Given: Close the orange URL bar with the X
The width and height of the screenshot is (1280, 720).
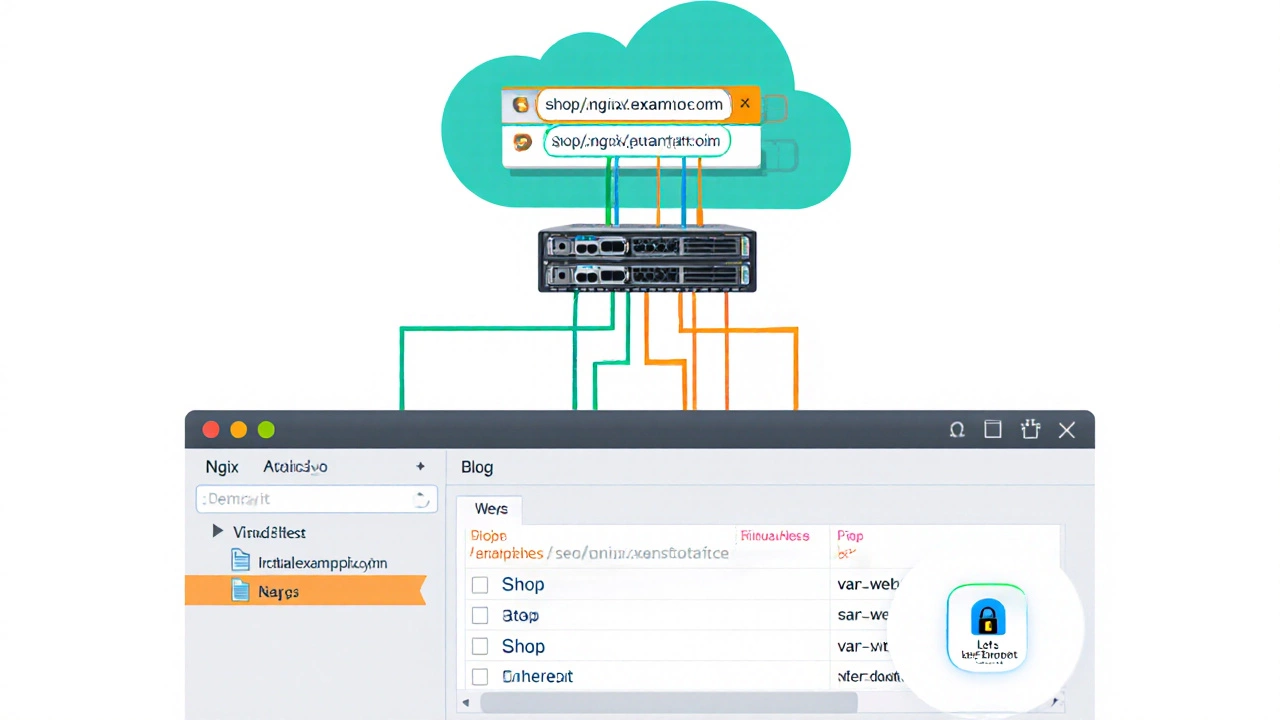Looking at the screenshot, I should pos(744,103).
